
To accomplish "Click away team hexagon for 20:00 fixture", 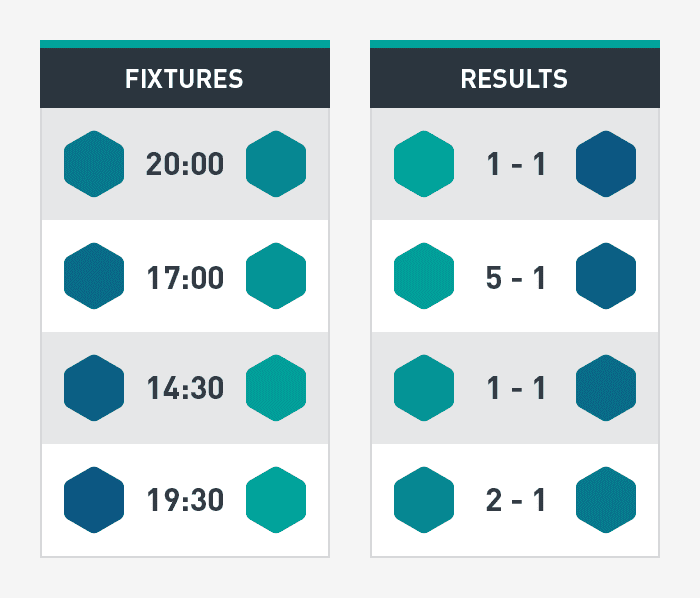I will coord(276,164).
